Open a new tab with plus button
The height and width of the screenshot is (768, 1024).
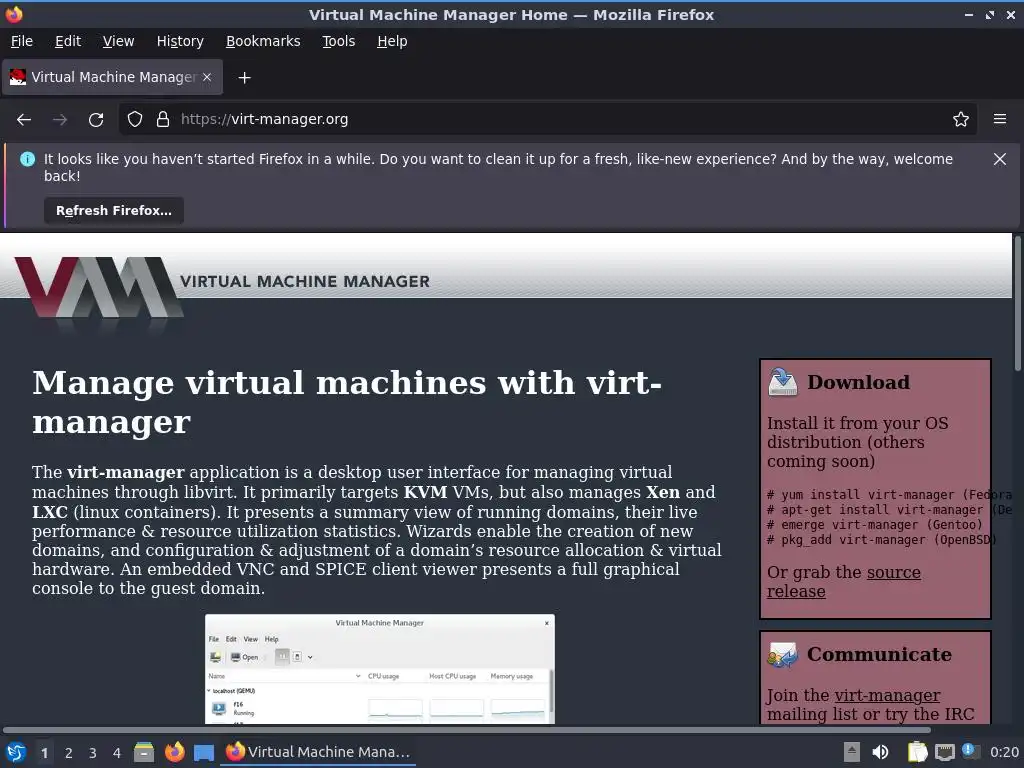point(244,78)
